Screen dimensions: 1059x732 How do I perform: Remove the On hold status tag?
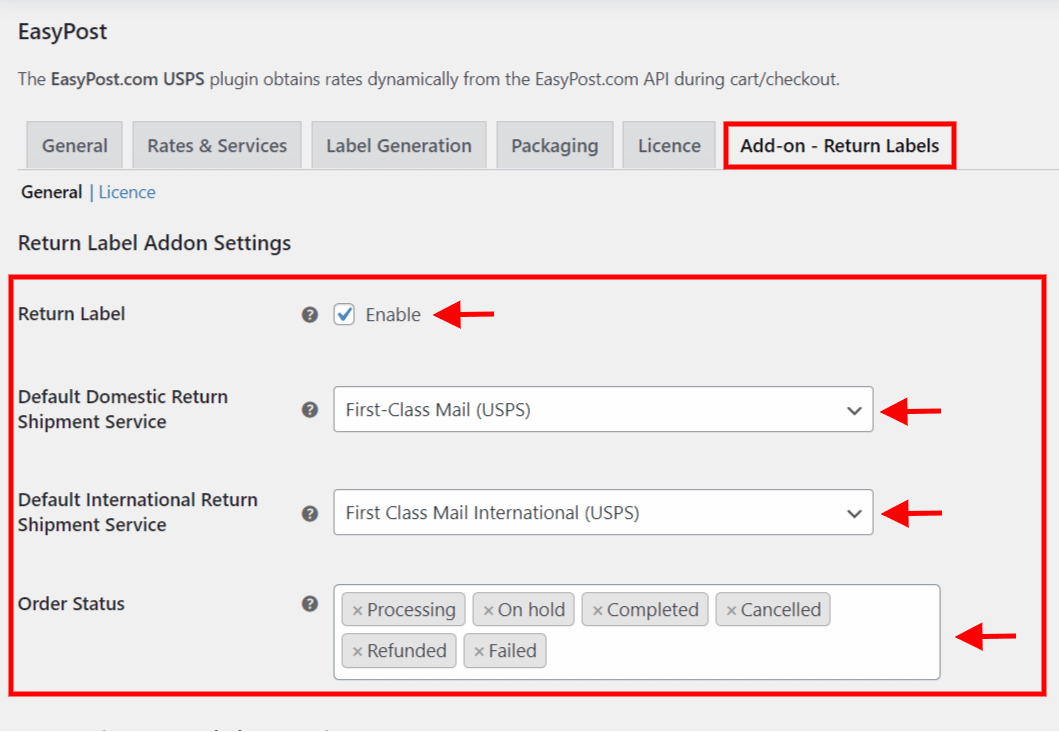[x=488, y=610]
